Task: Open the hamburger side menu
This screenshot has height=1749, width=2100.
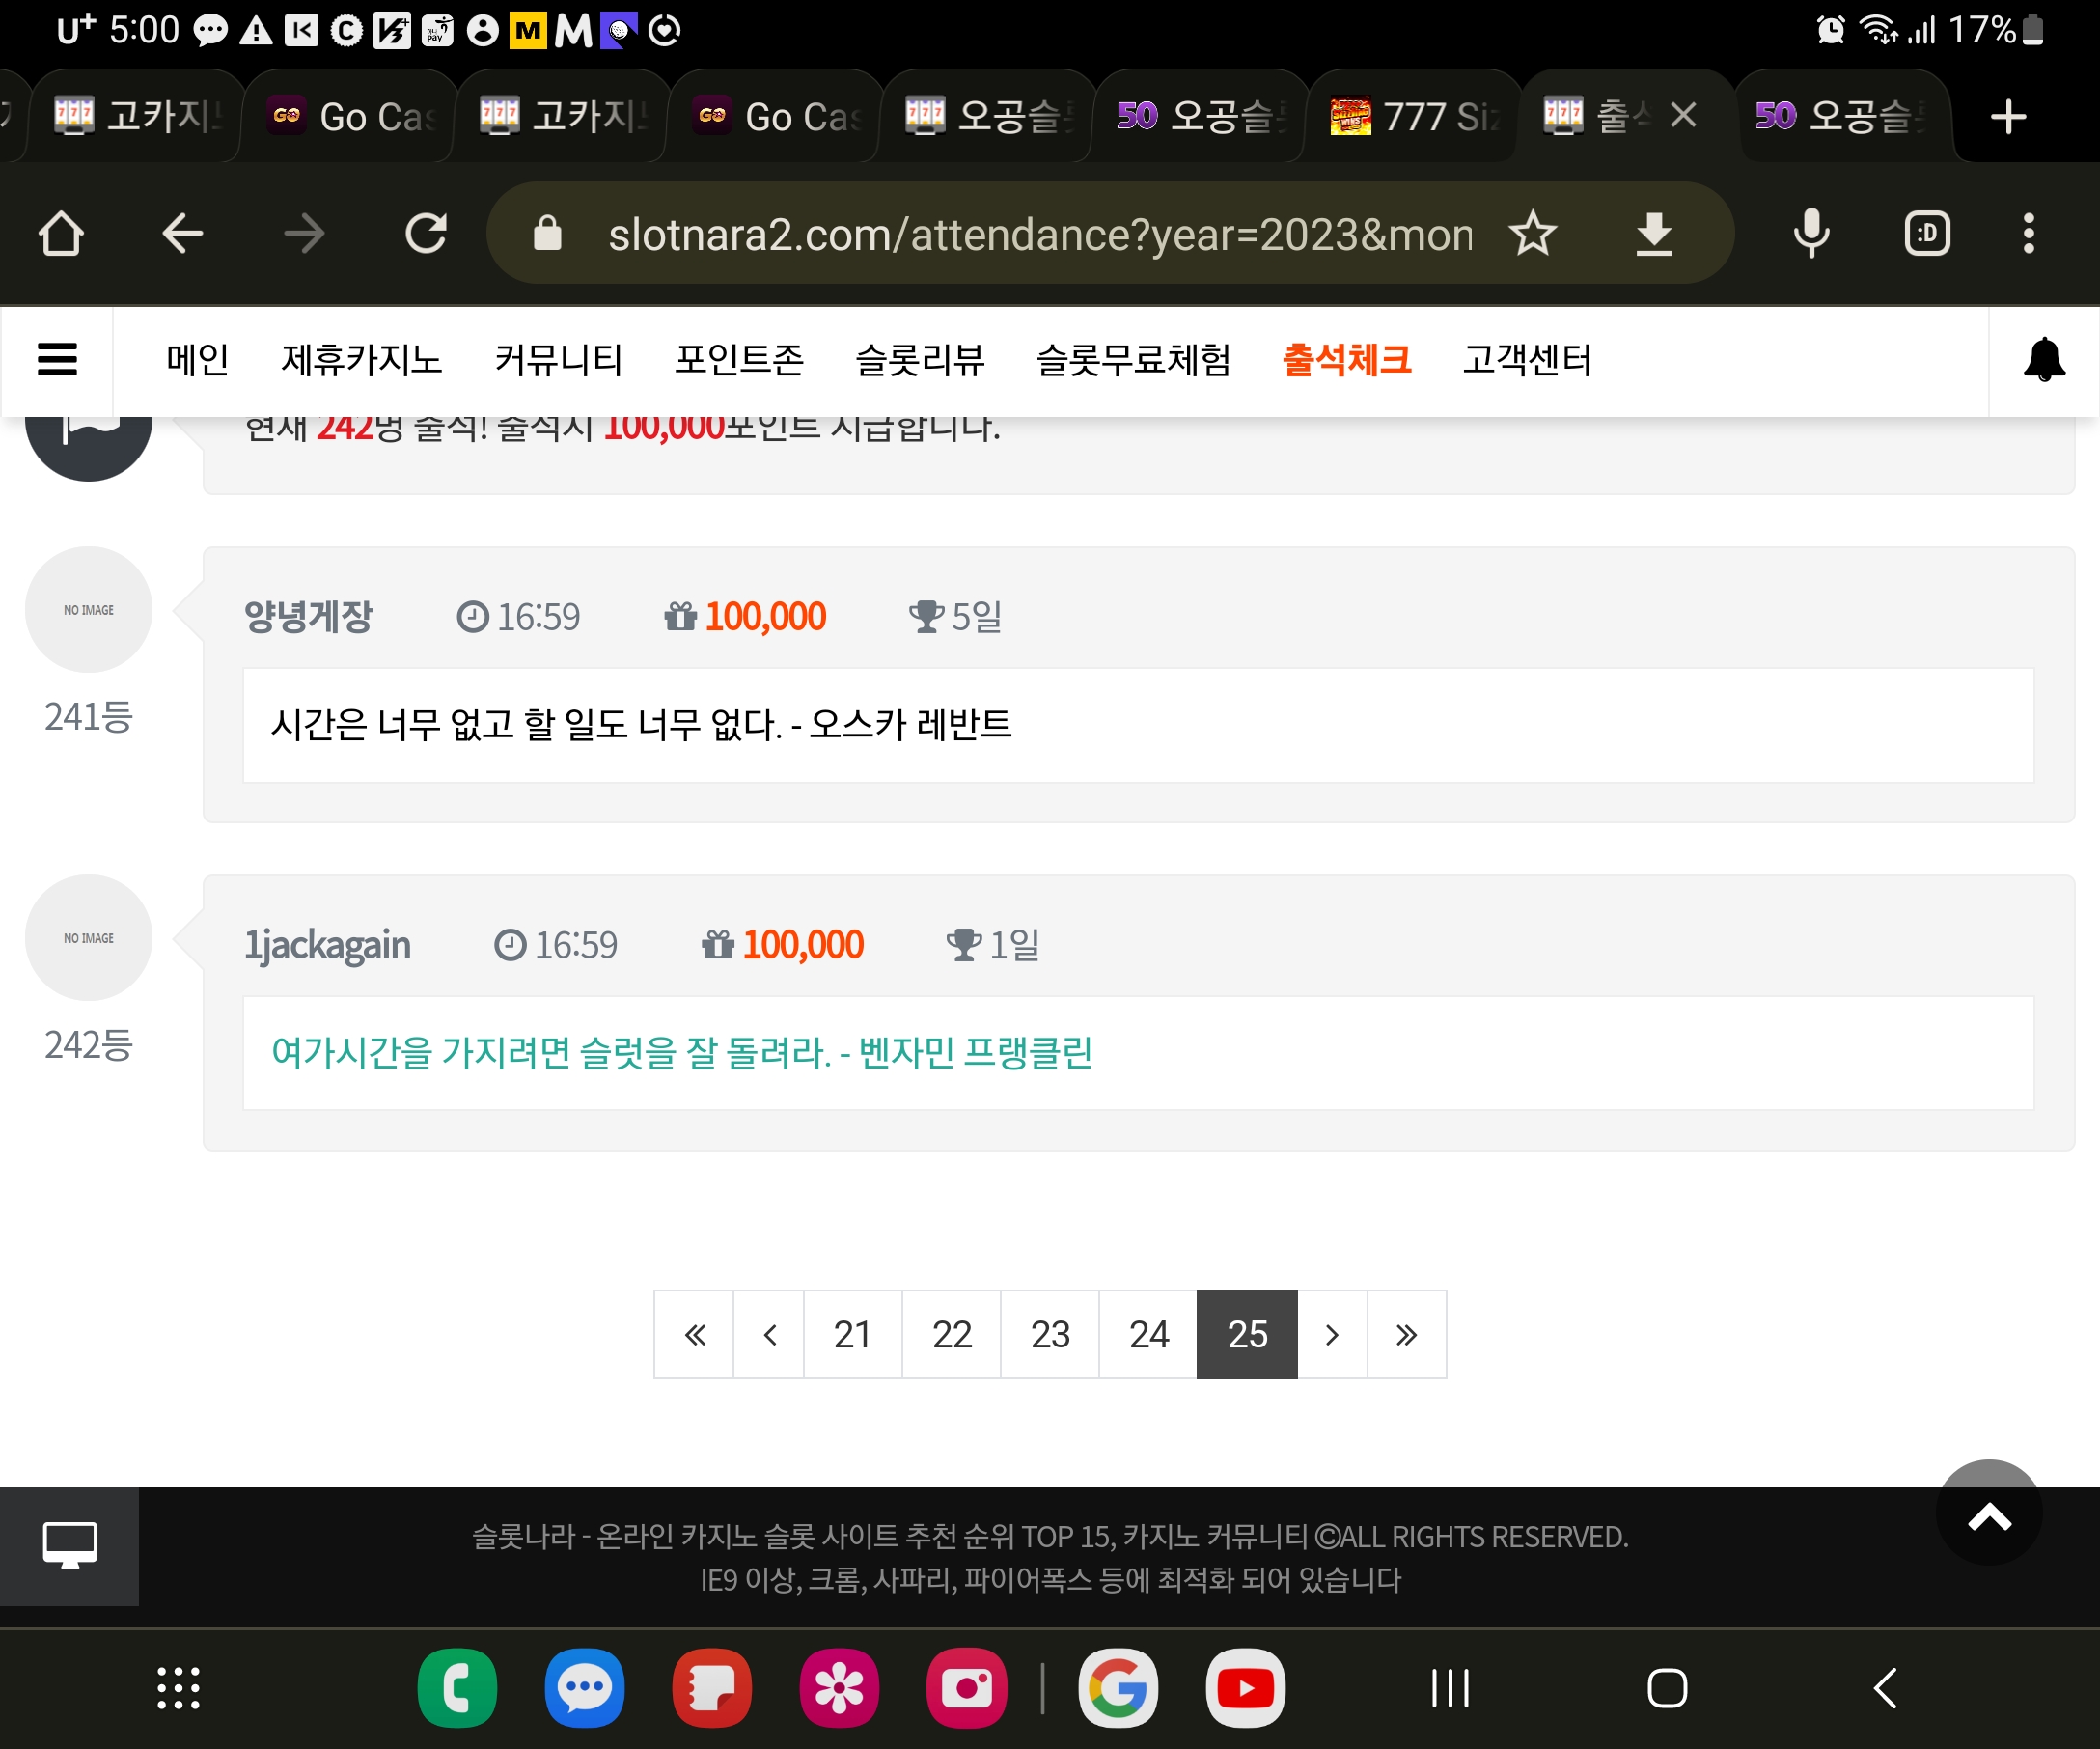Action: click(x=57, y=359)
